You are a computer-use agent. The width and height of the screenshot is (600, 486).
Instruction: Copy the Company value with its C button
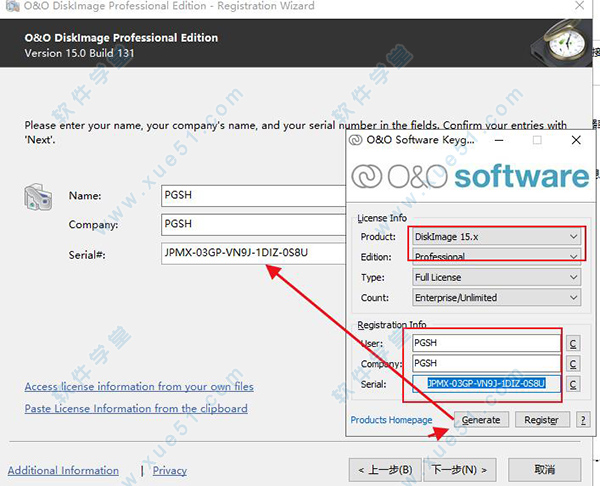pyautogui.click(x=573, y=364)
